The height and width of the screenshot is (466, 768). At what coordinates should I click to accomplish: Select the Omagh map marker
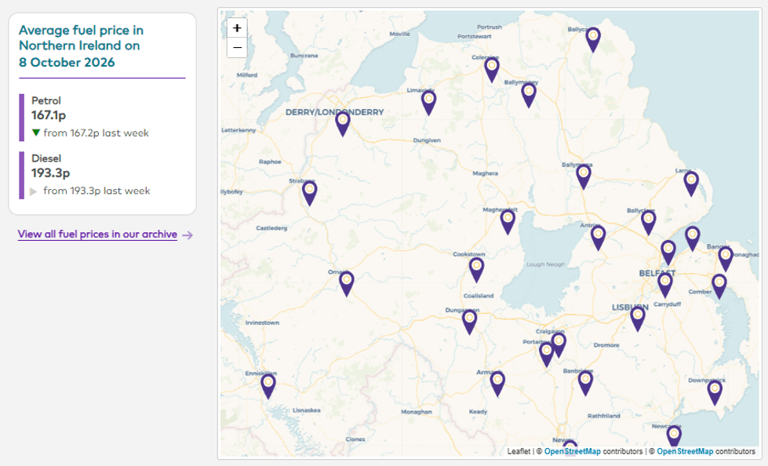(x=346, y=284)
